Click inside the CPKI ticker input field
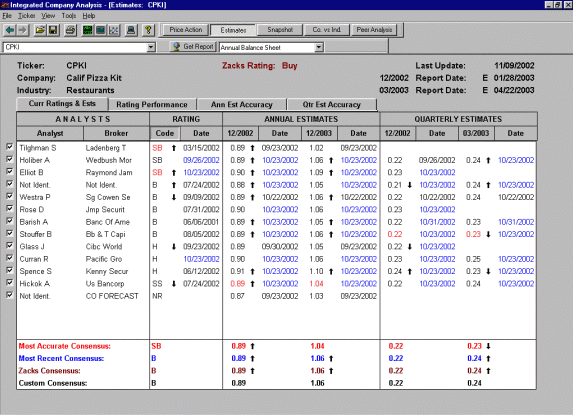Screen dimensions: 573x415 tap(75, 47)
